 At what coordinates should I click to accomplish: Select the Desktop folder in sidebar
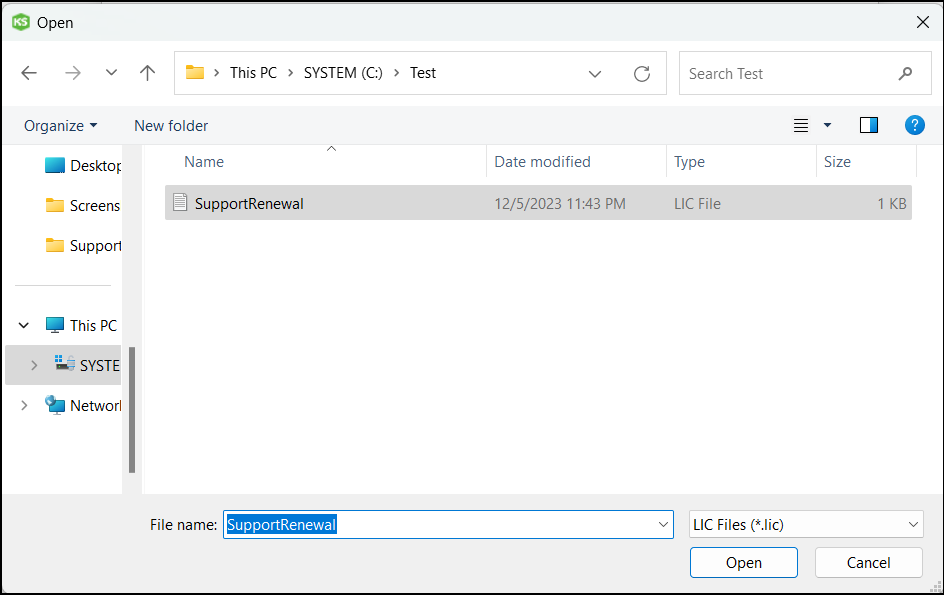tap(95, 166)
